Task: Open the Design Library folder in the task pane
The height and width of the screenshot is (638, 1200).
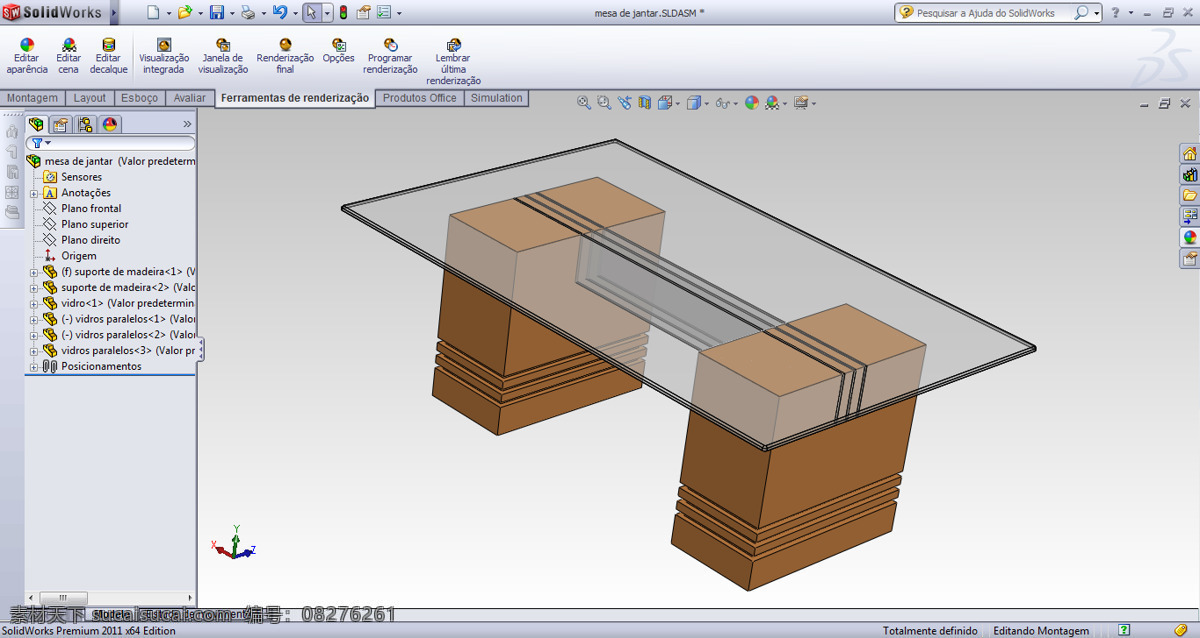Action: coord(1190,195)
